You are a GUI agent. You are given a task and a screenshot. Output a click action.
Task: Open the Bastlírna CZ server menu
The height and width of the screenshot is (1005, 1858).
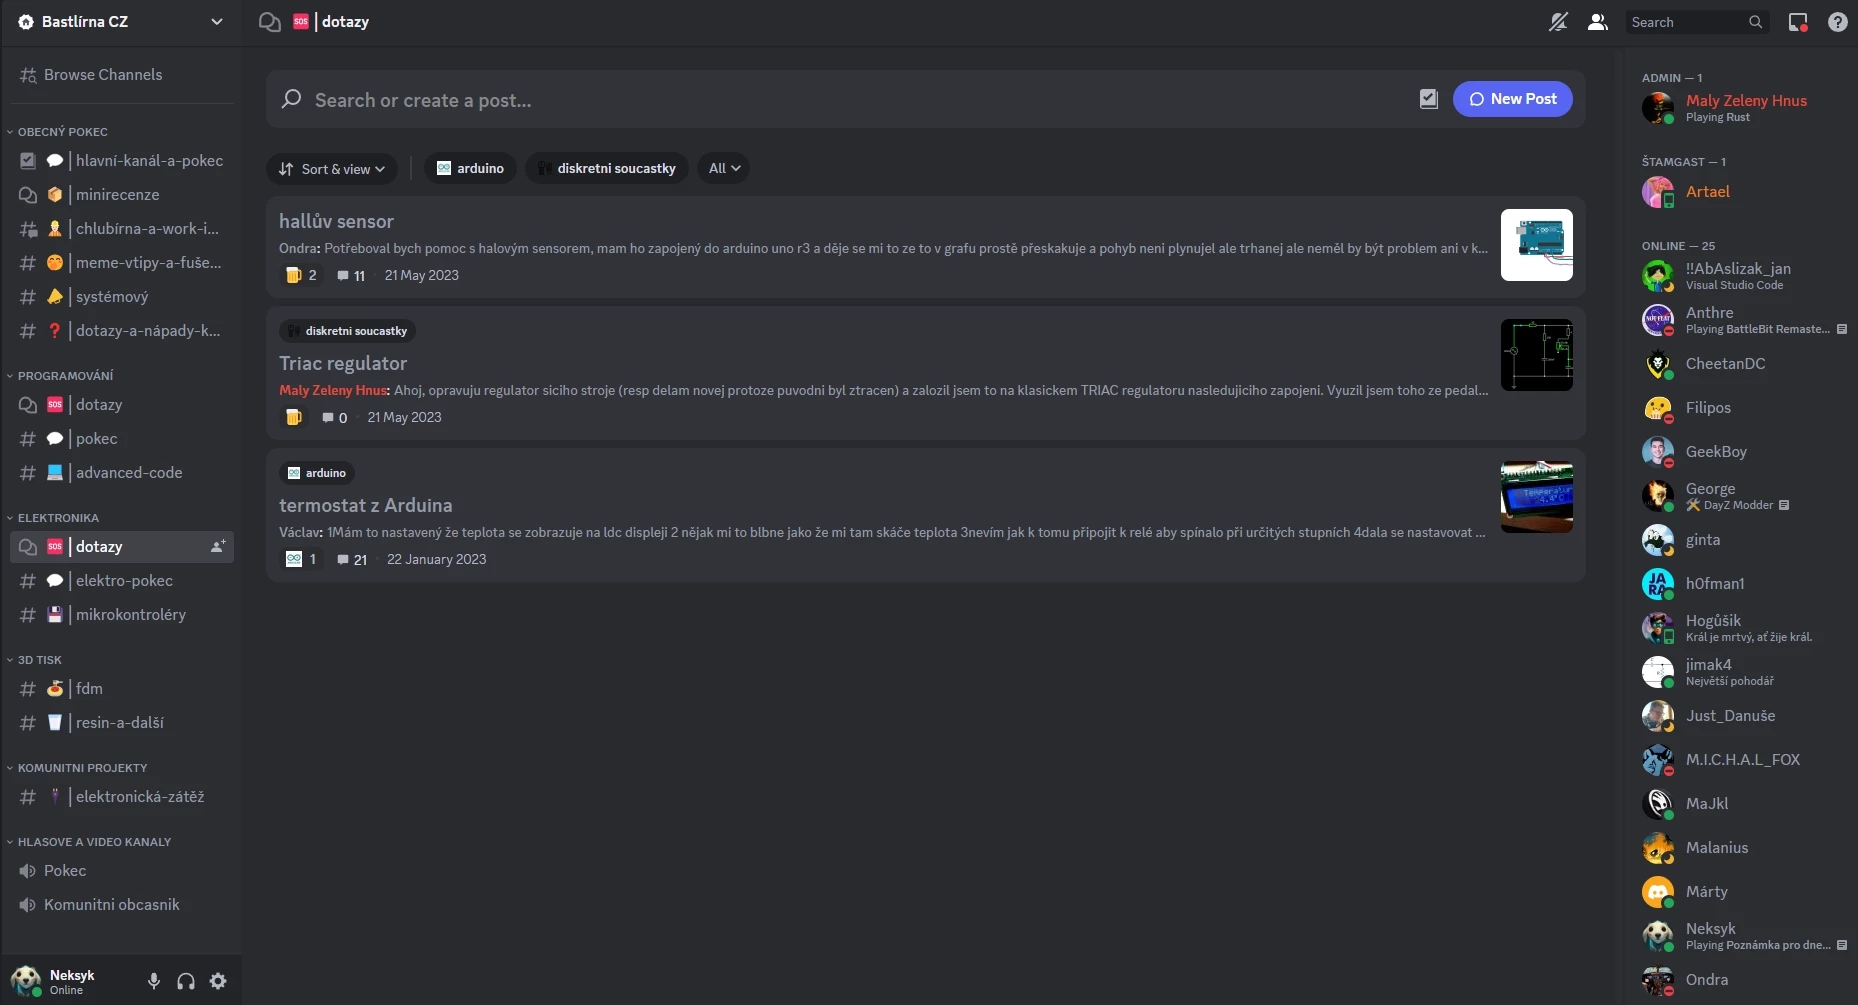(121, 22)
